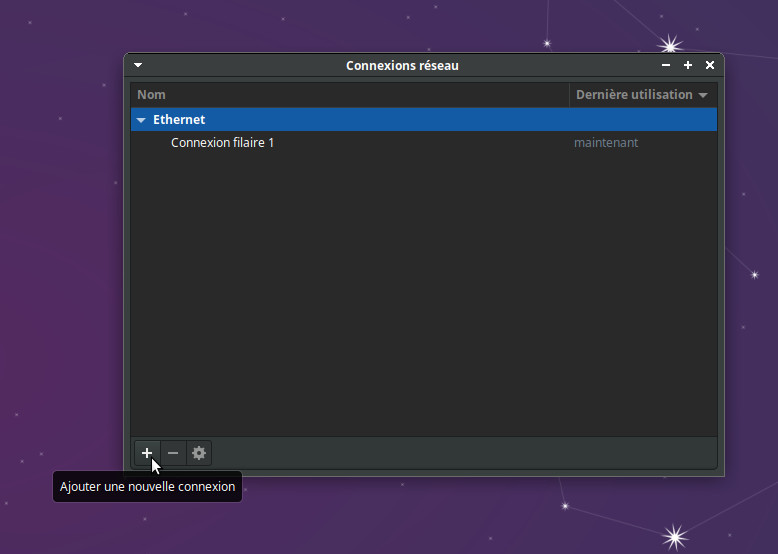Select the Connexion filaire 1 entry
778x554 pixels.
[x=222, y=143]
